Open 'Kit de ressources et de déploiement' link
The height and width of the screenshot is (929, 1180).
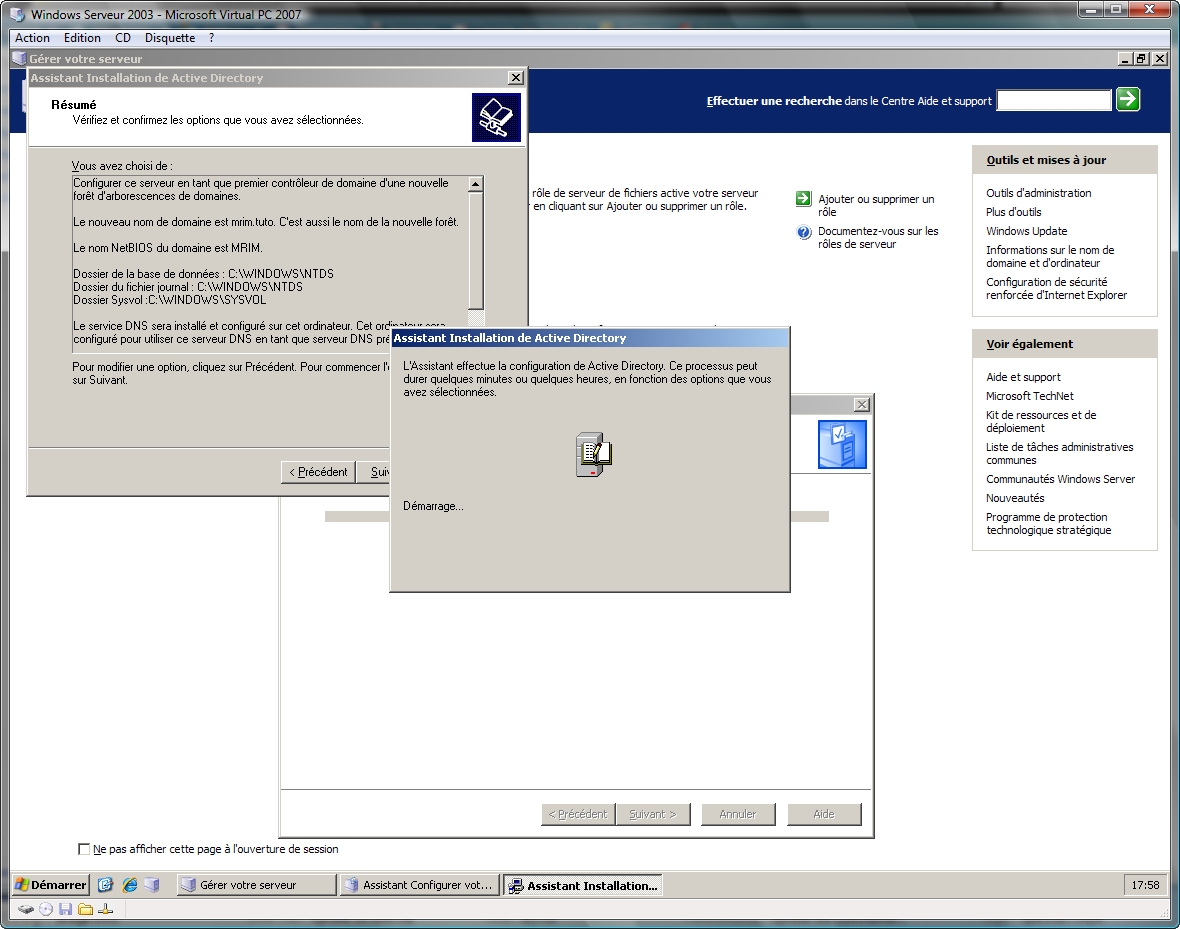pos(1041,421)
